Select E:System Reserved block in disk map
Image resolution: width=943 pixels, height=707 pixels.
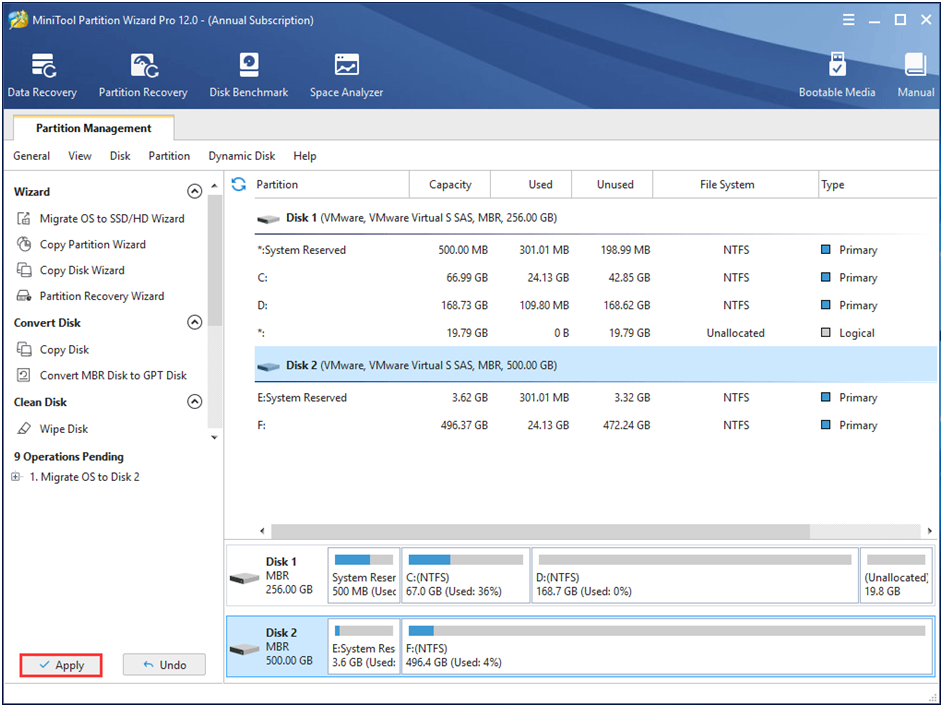(x=364, y=647)
